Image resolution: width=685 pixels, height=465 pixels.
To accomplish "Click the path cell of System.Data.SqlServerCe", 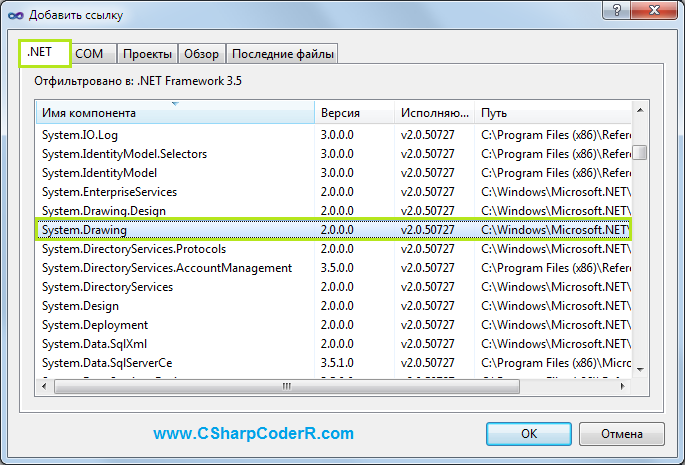I will pyautogui.click(x=556, y=363).
